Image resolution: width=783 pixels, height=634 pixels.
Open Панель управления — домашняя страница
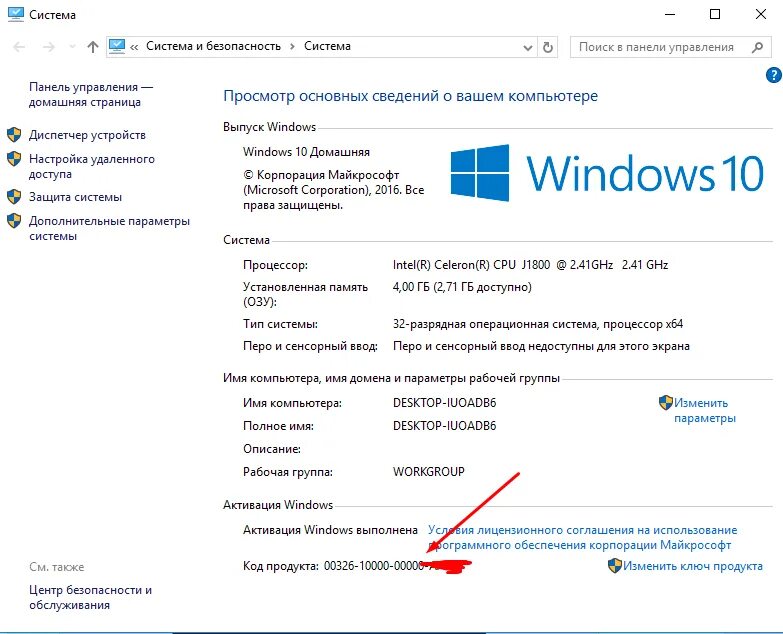point(90,94)
